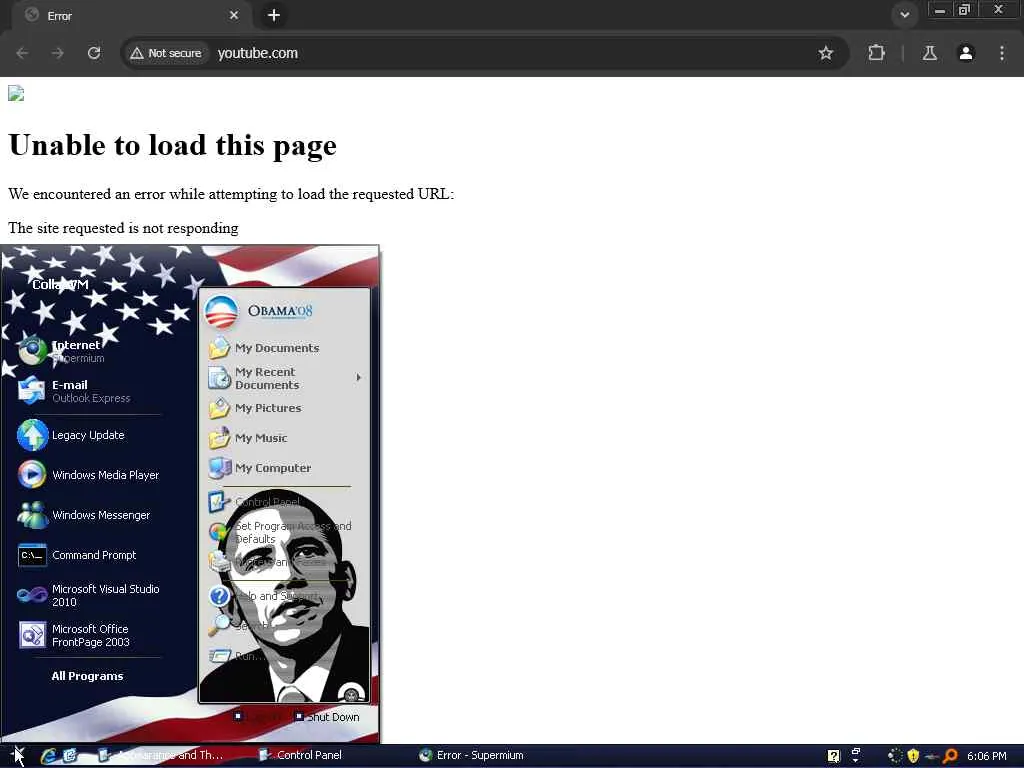
Task: Select the Error browser tab
Action: pyautogui.click(x=131, y=15)
